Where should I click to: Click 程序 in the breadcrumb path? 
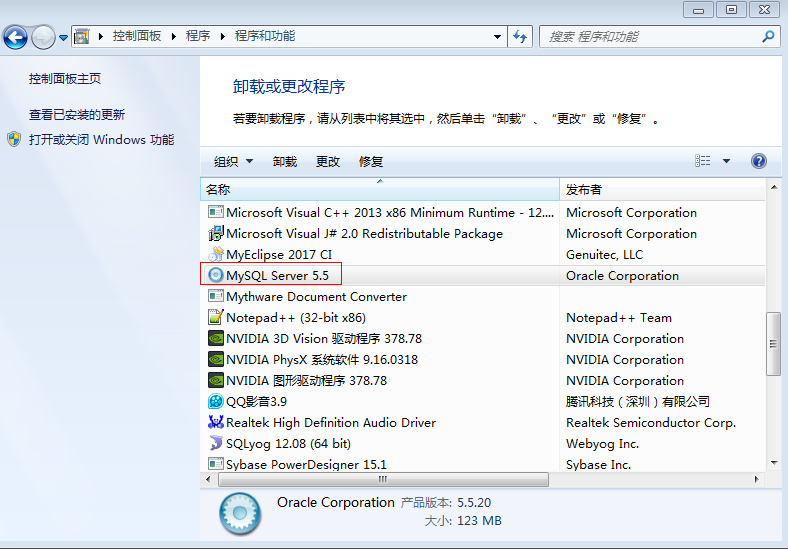click(198, 36)
